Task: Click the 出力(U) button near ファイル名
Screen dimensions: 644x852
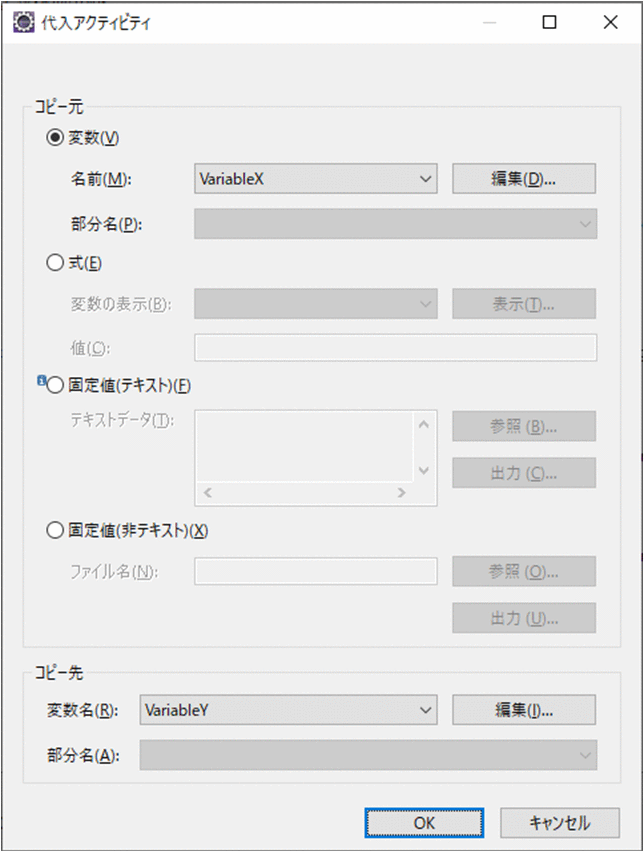Action: [x=524, y=618]
